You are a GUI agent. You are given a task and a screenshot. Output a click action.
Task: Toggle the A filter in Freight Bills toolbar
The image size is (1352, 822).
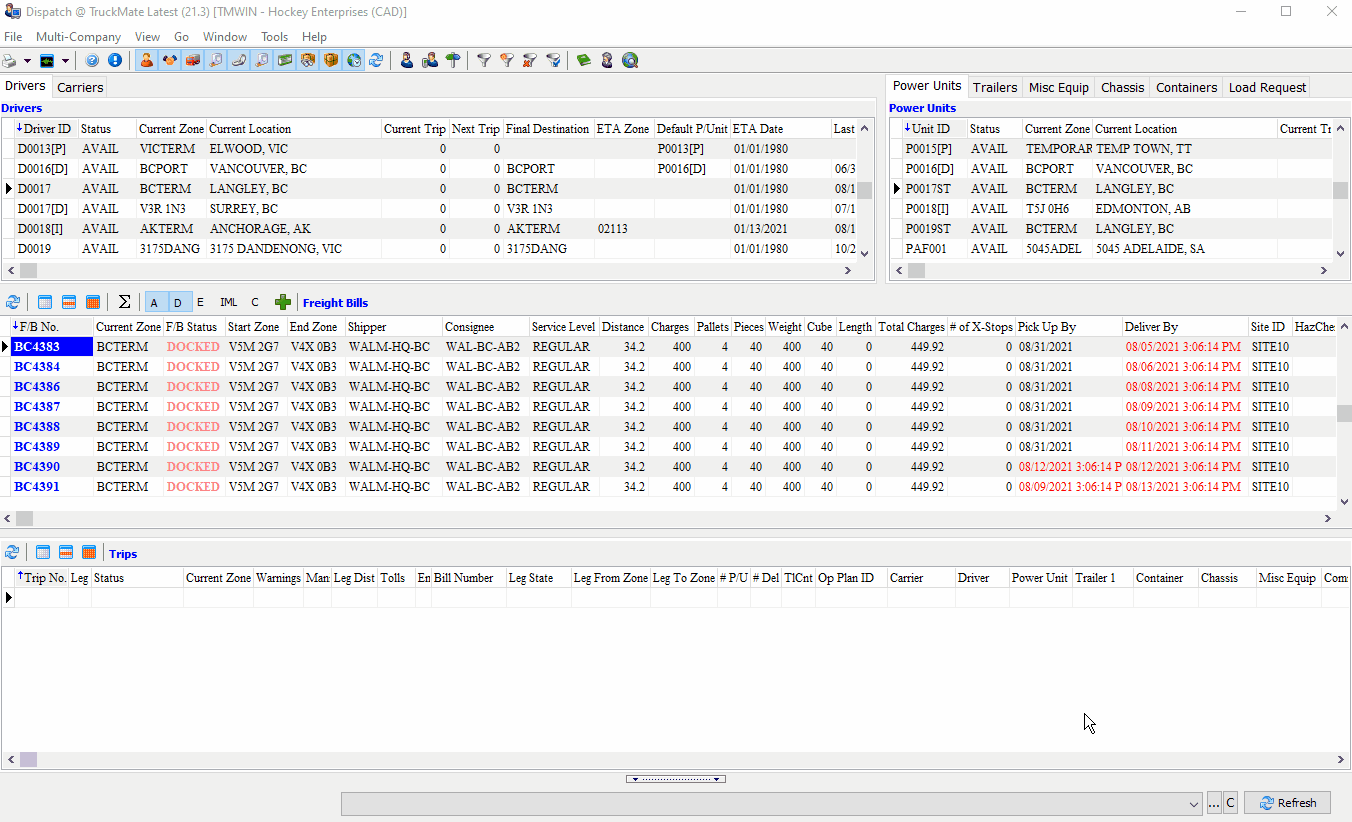click(x=155, y=303)
